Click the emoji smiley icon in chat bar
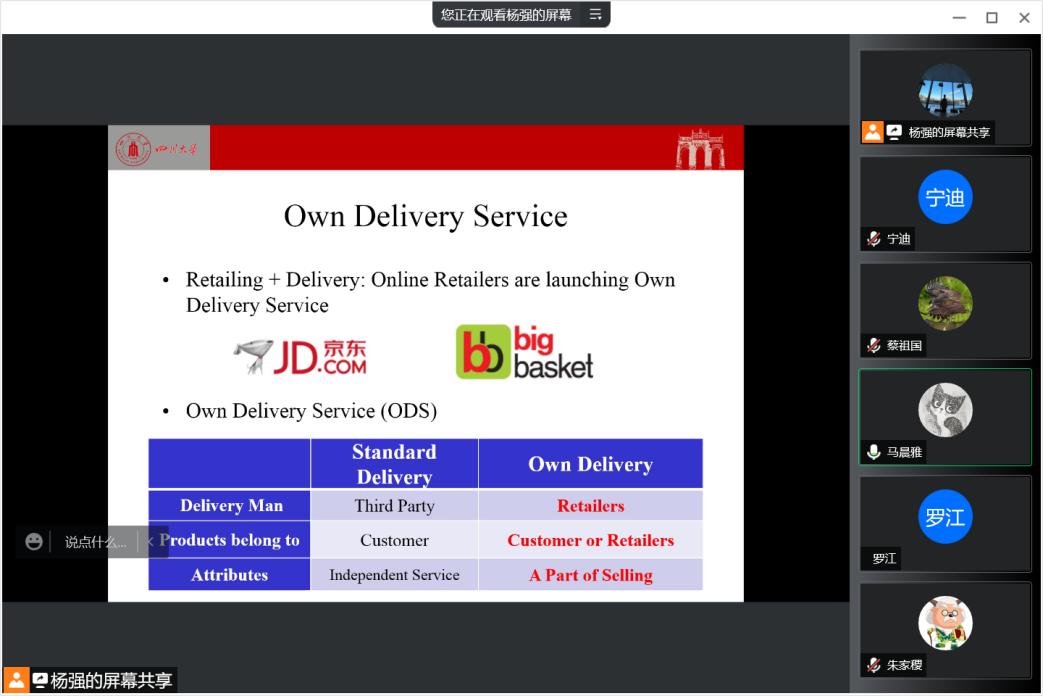This screenshot has height=696, width=1043. point(34,541)
